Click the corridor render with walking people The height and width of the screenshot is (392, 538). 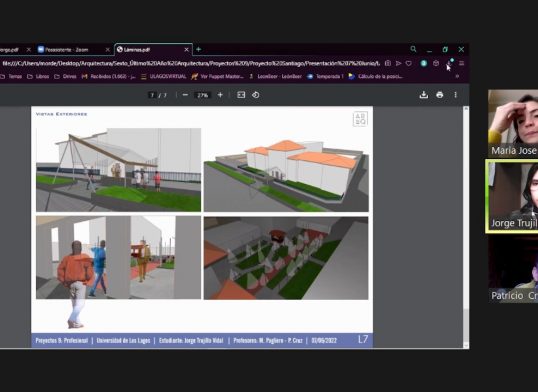pyautogui.click(x=118, y=257)
